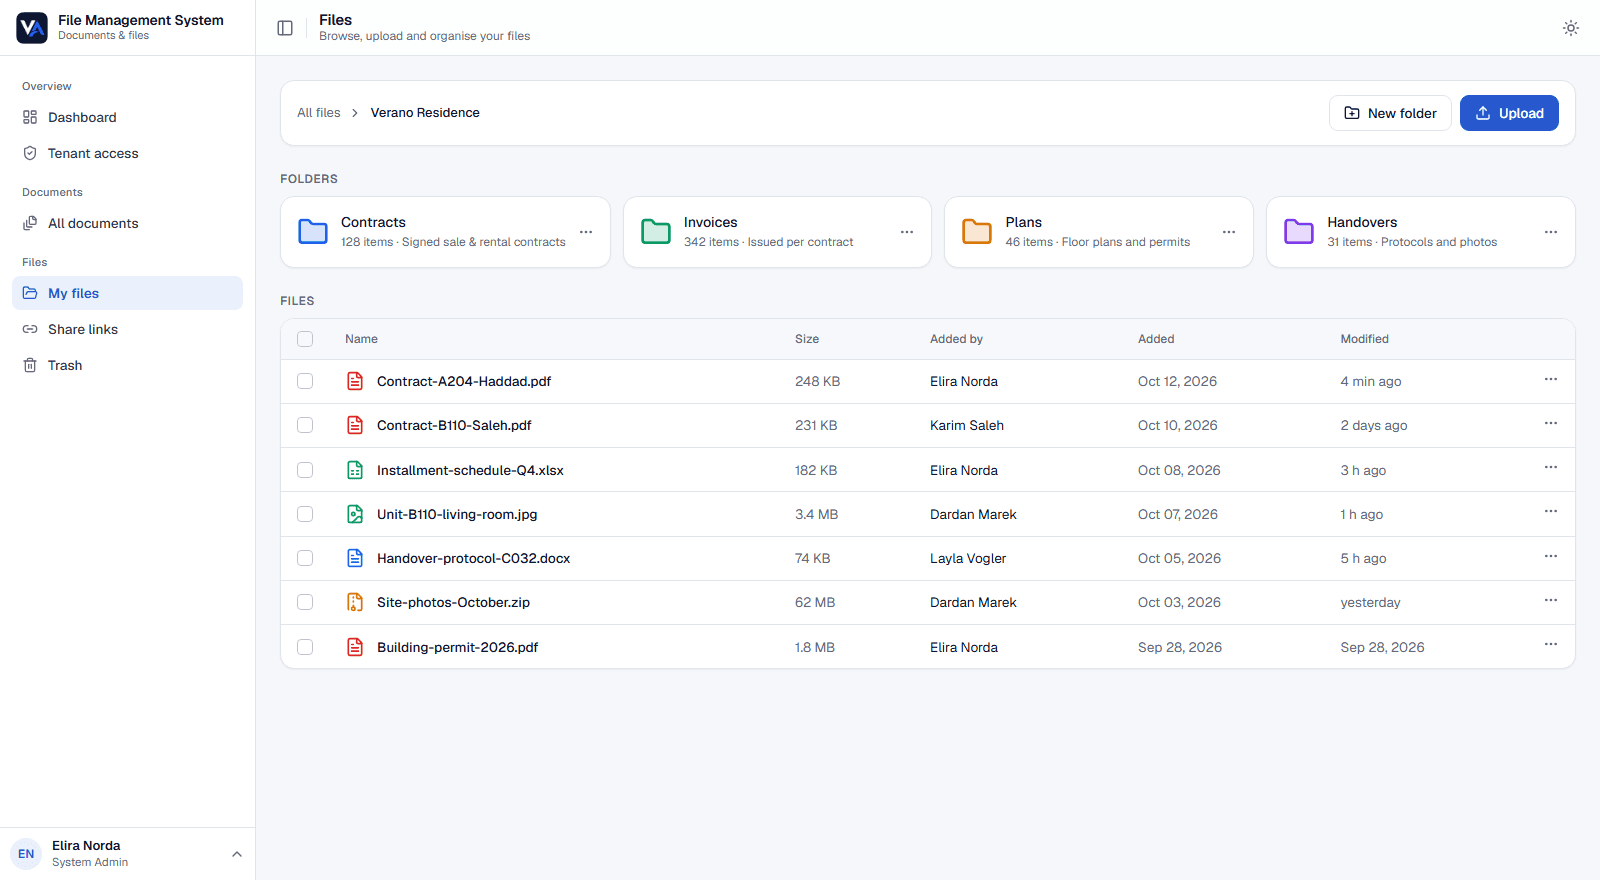Open Trash in the sidebar

click(x=127, y=365)
